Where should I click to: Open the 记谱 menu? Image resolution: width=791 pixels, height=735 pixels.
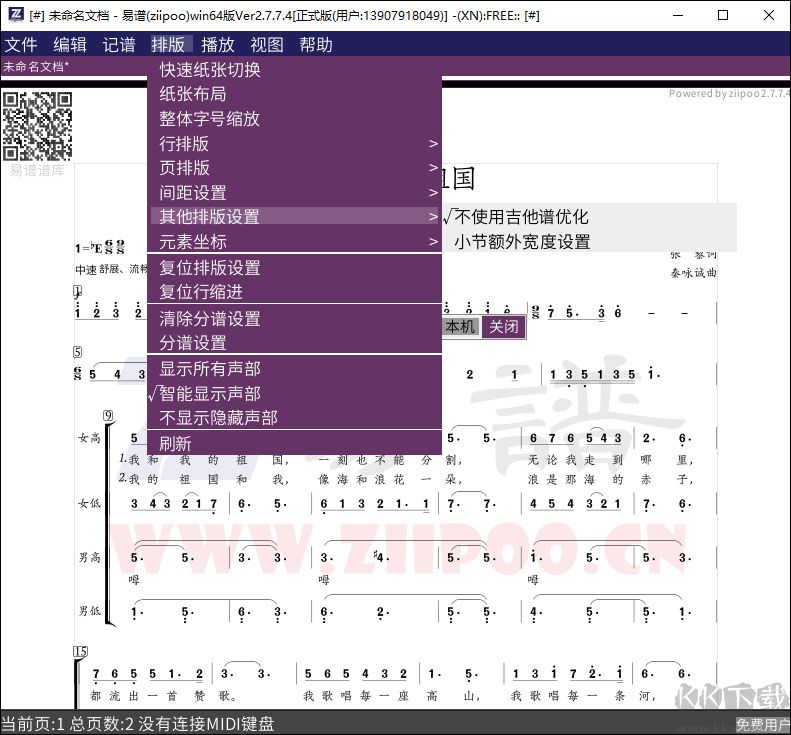point(119,45)
